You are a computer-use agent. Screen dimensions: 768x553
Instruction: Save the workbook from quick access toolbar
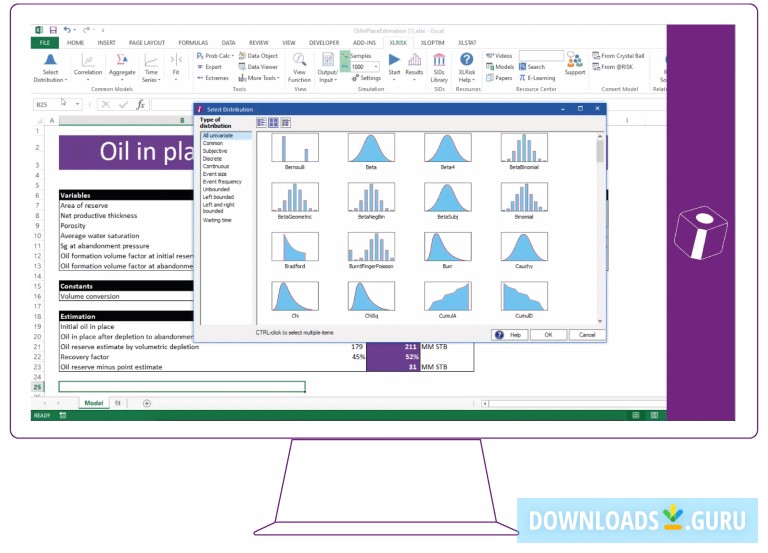point(53,30)
